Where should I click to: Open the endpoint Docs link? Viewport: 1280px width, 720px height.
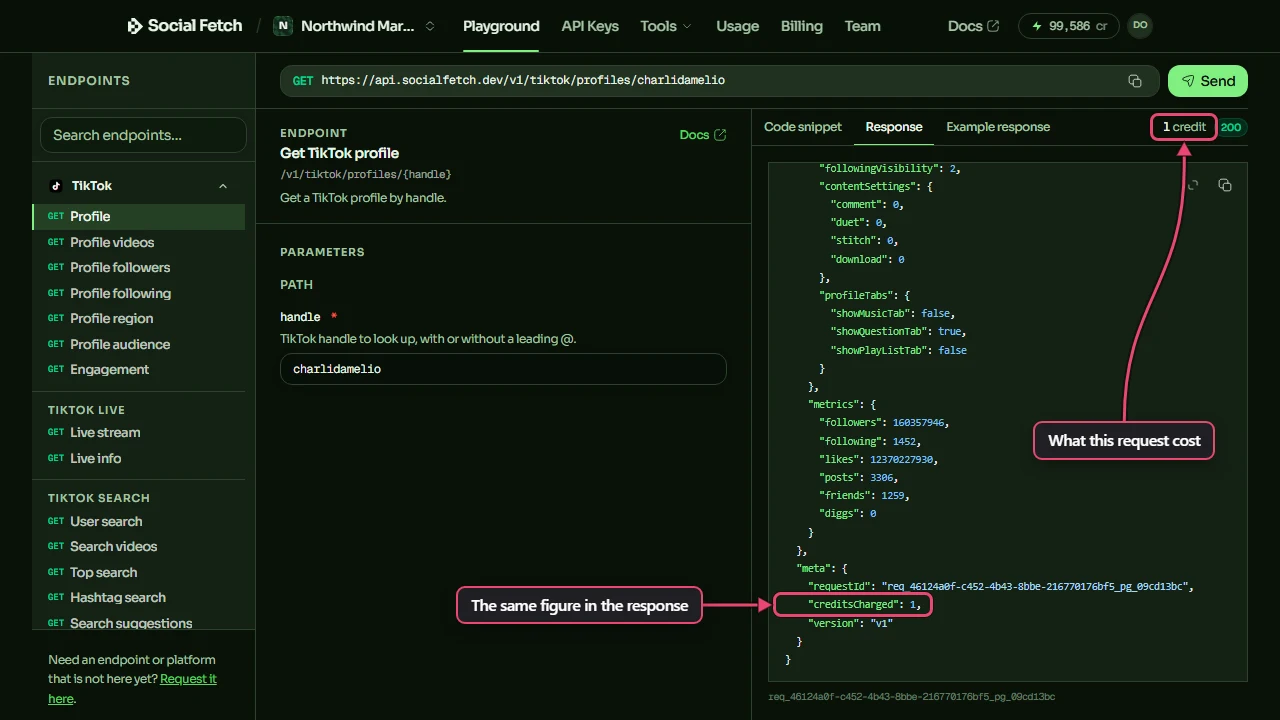703,135
